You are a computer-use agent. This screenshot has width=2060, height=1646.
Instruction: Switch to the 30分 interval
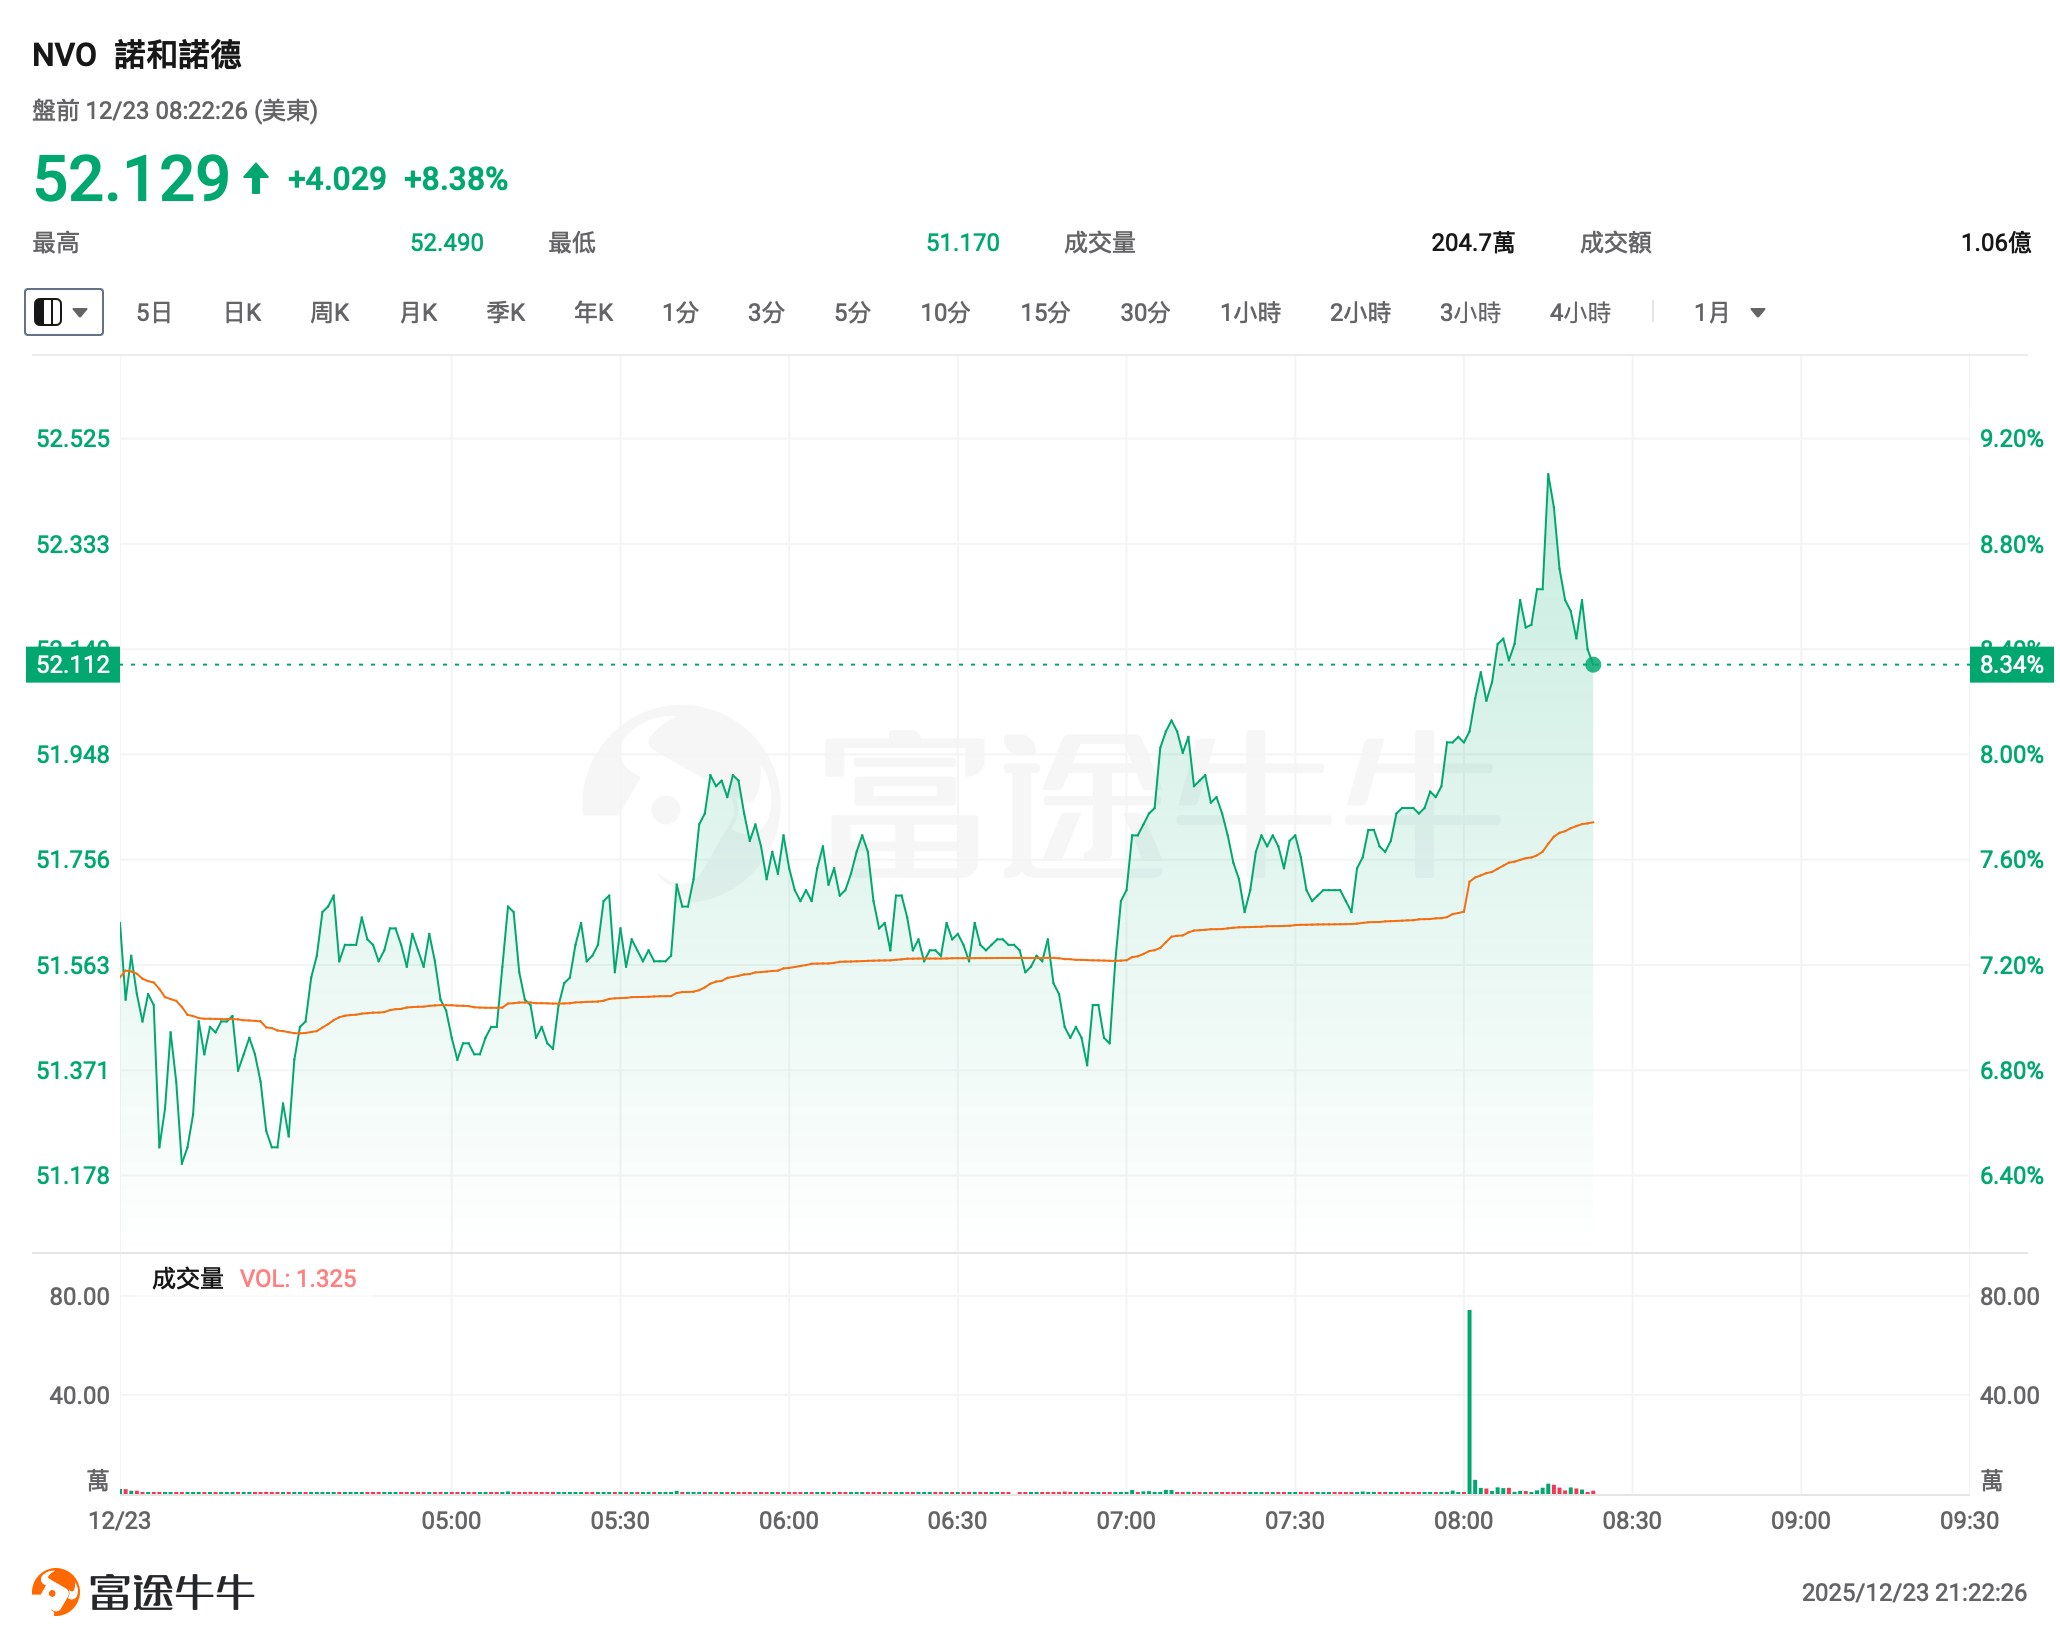(1145, 313)
